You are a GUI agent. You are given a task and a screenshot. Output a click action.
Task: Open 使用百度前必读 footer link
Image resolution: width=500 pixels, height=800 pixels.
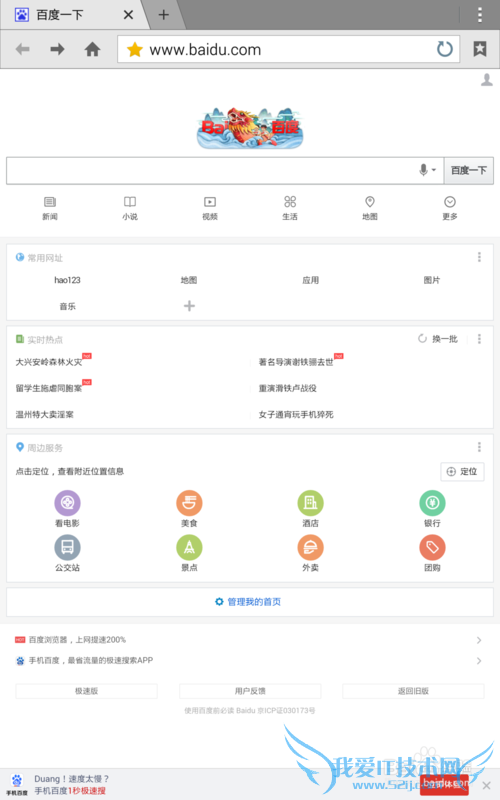209,710
